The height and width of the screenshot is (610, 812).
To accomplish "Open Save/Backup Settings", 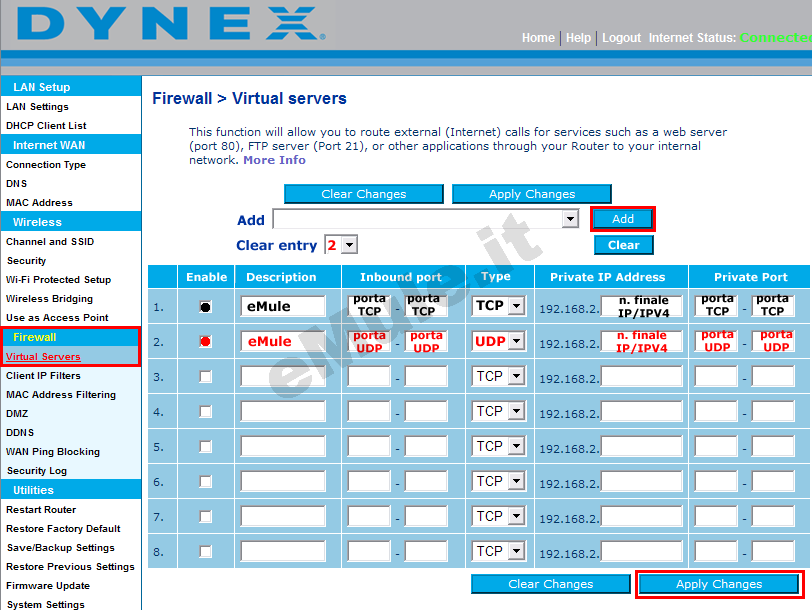I will click(x=61, y=548).
